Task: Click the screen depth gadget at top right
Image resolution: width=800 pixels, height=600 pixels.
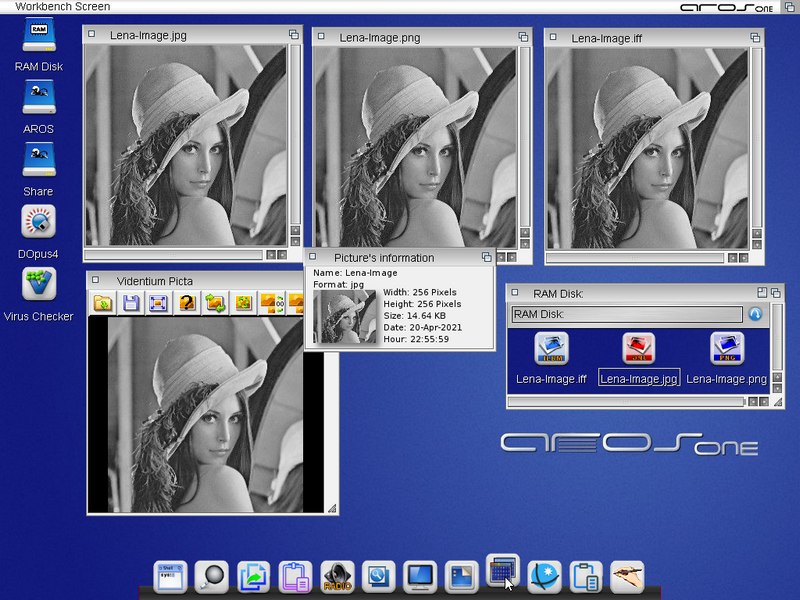Action: (x=790, y=7)
